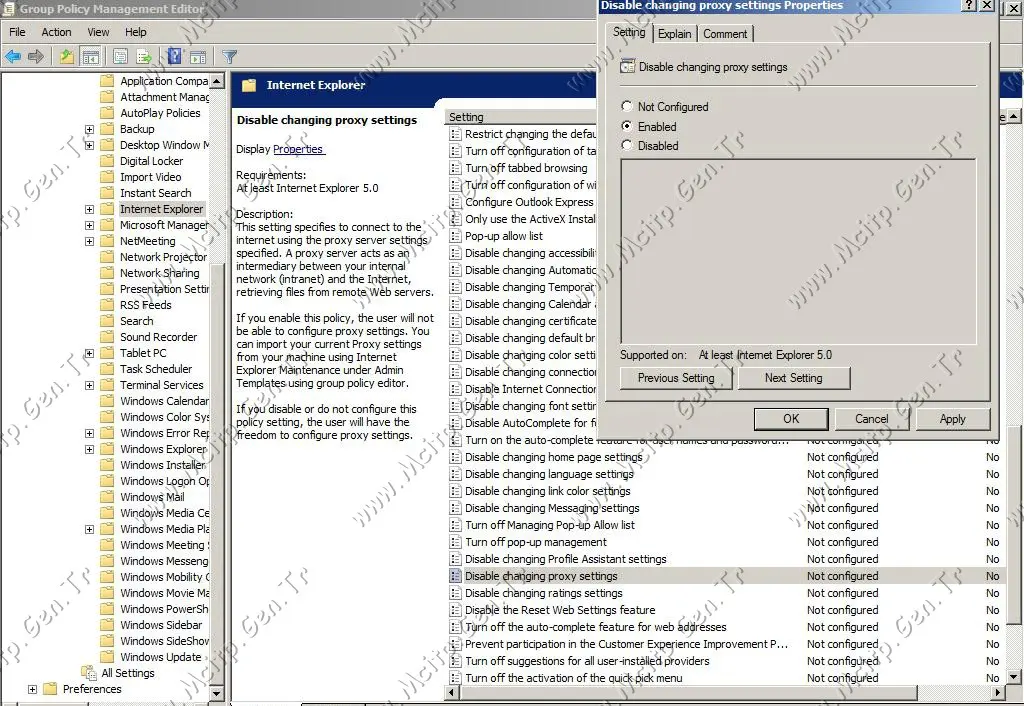This screenshot has width=1024, height=706.
Task: Confirm the dialog with OK
Action: [791, 419]
